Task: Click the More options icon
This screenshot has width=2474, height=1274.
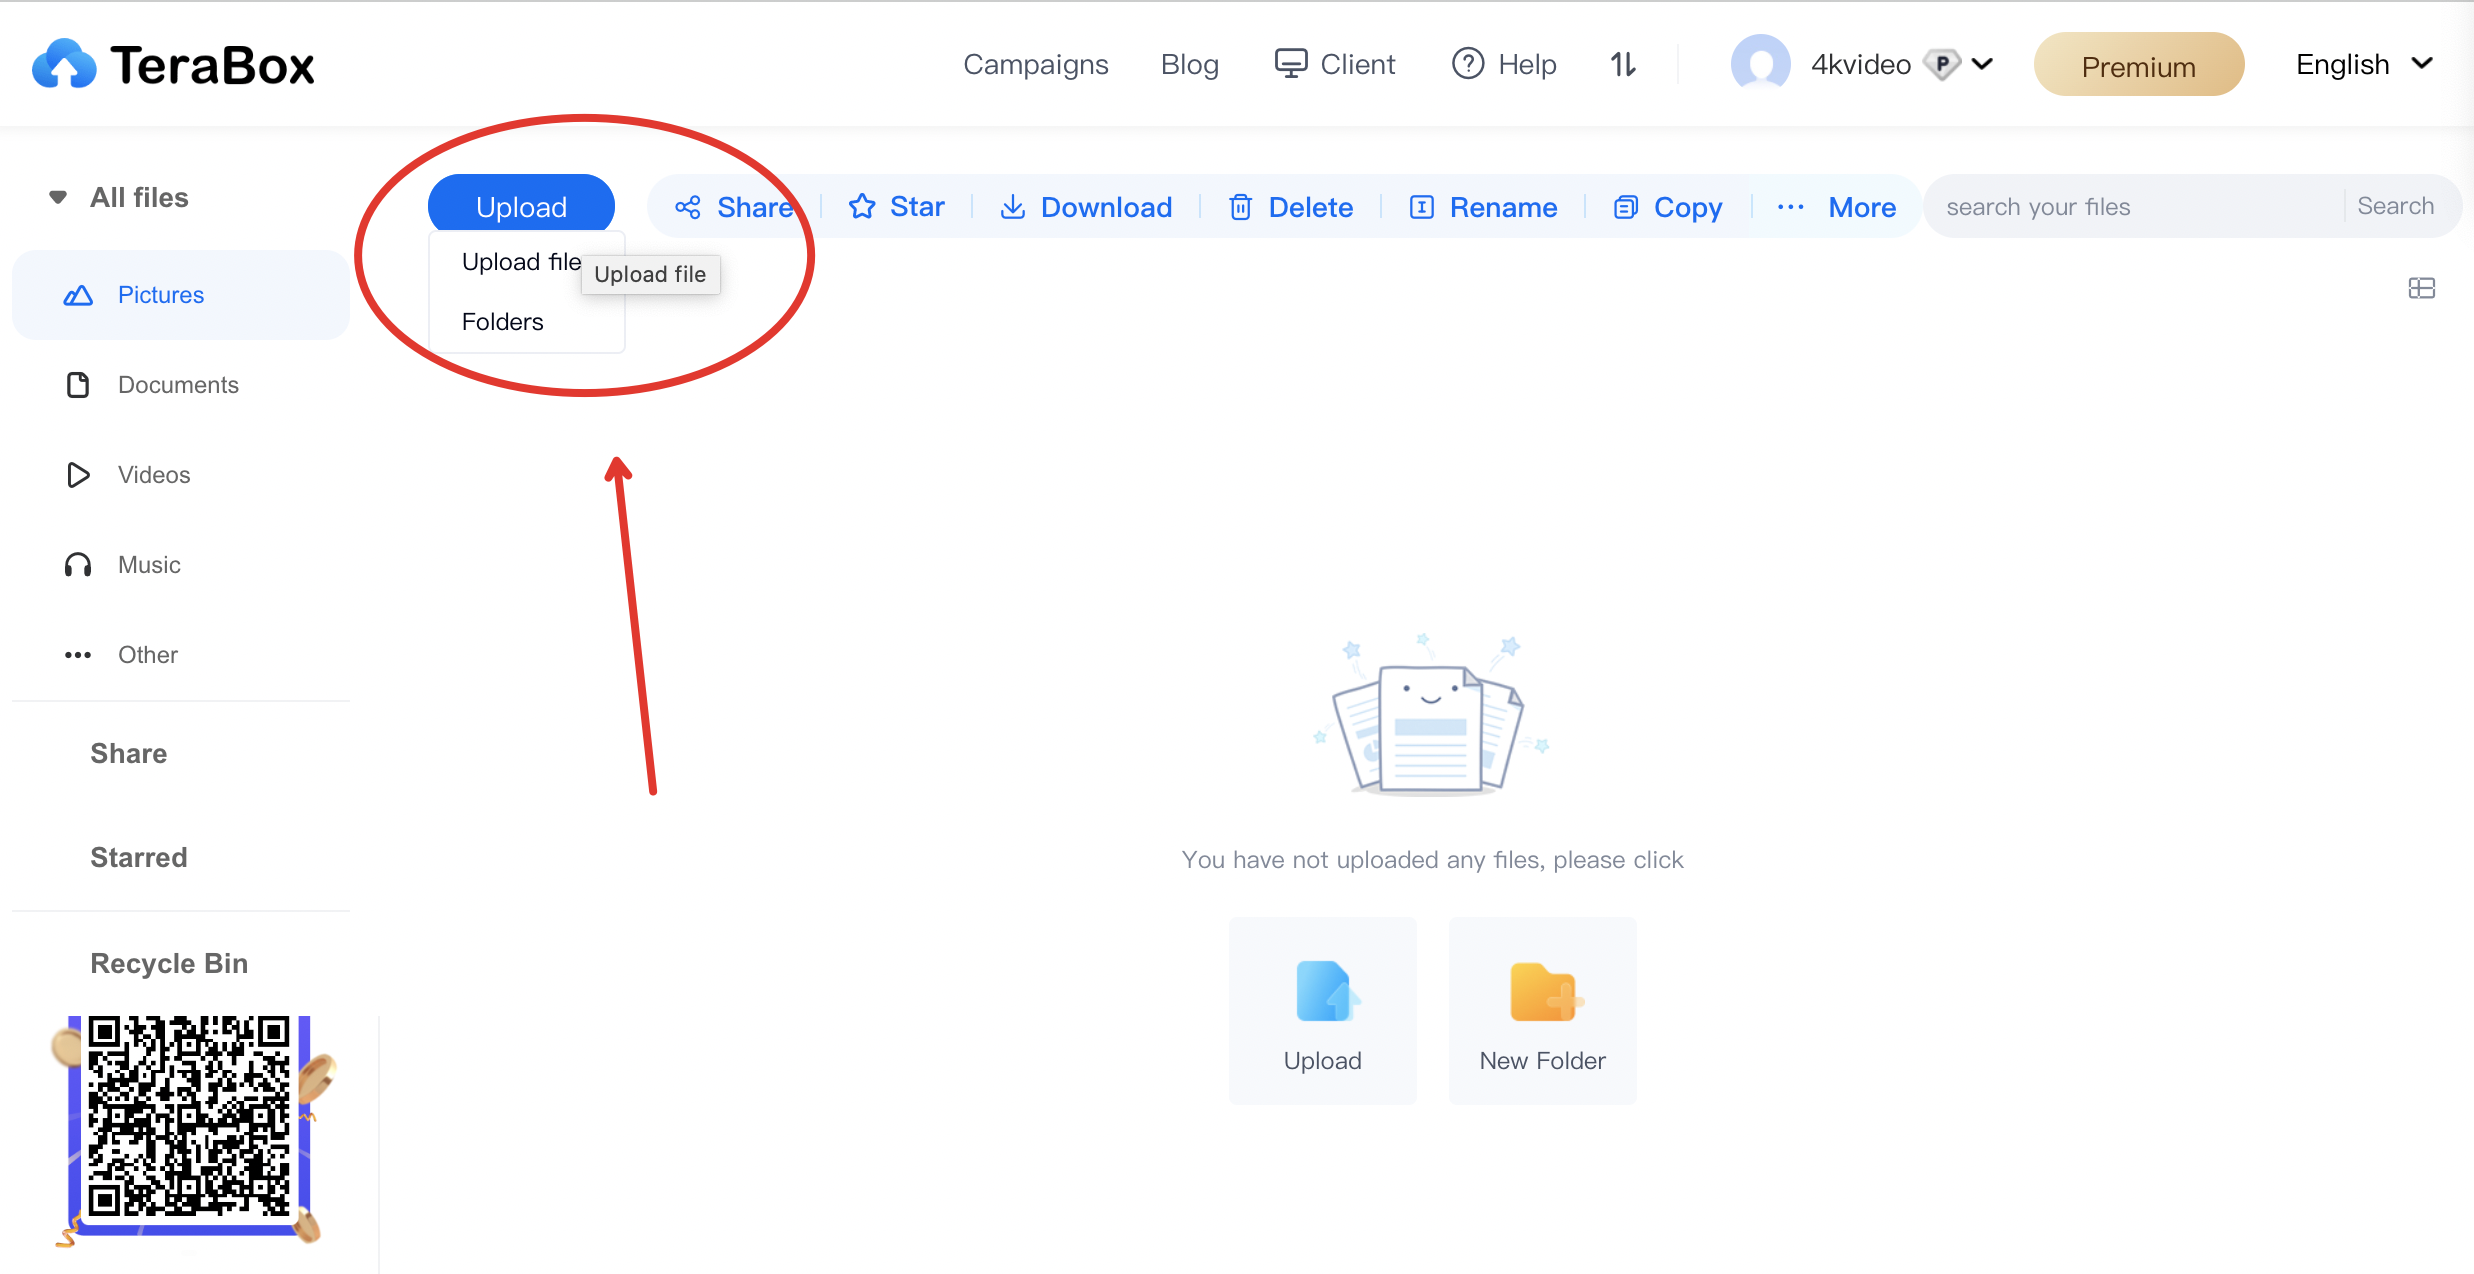Action: (1790, 208)
